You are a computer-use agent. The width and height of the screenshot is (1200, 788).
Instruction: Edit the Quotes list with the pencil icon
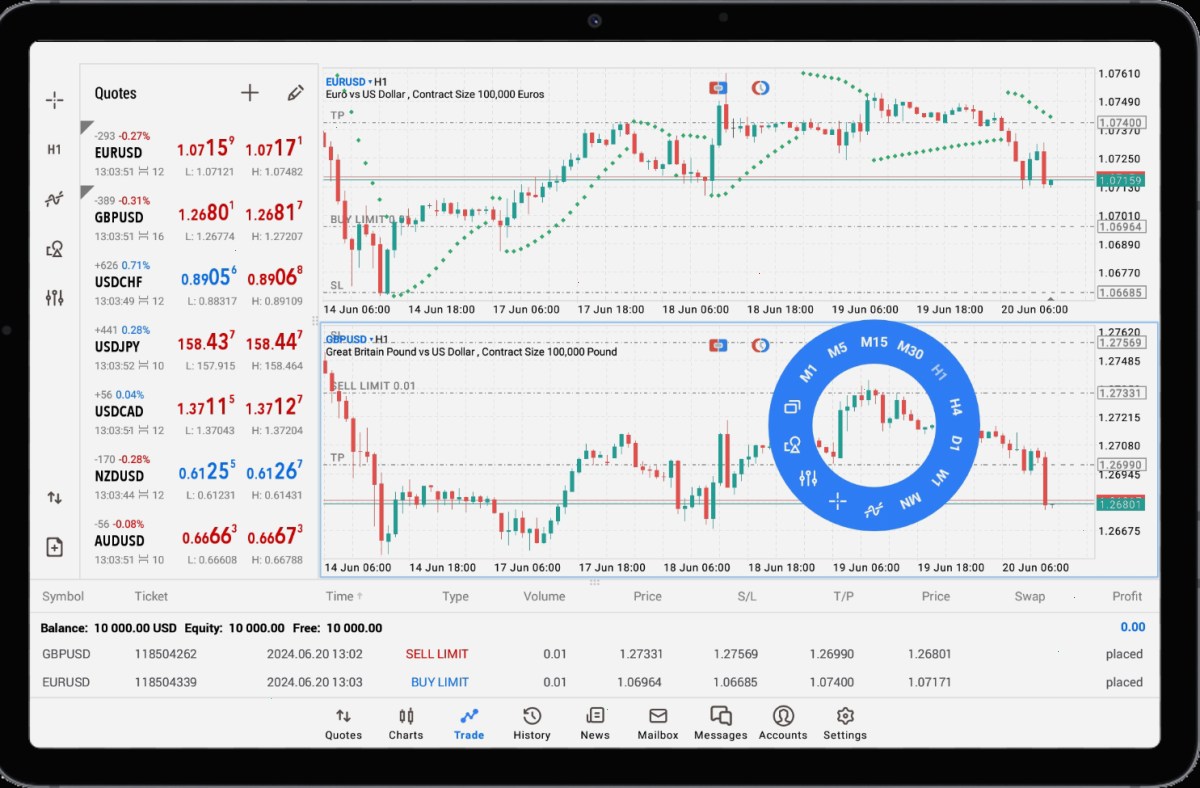[295, 93]
